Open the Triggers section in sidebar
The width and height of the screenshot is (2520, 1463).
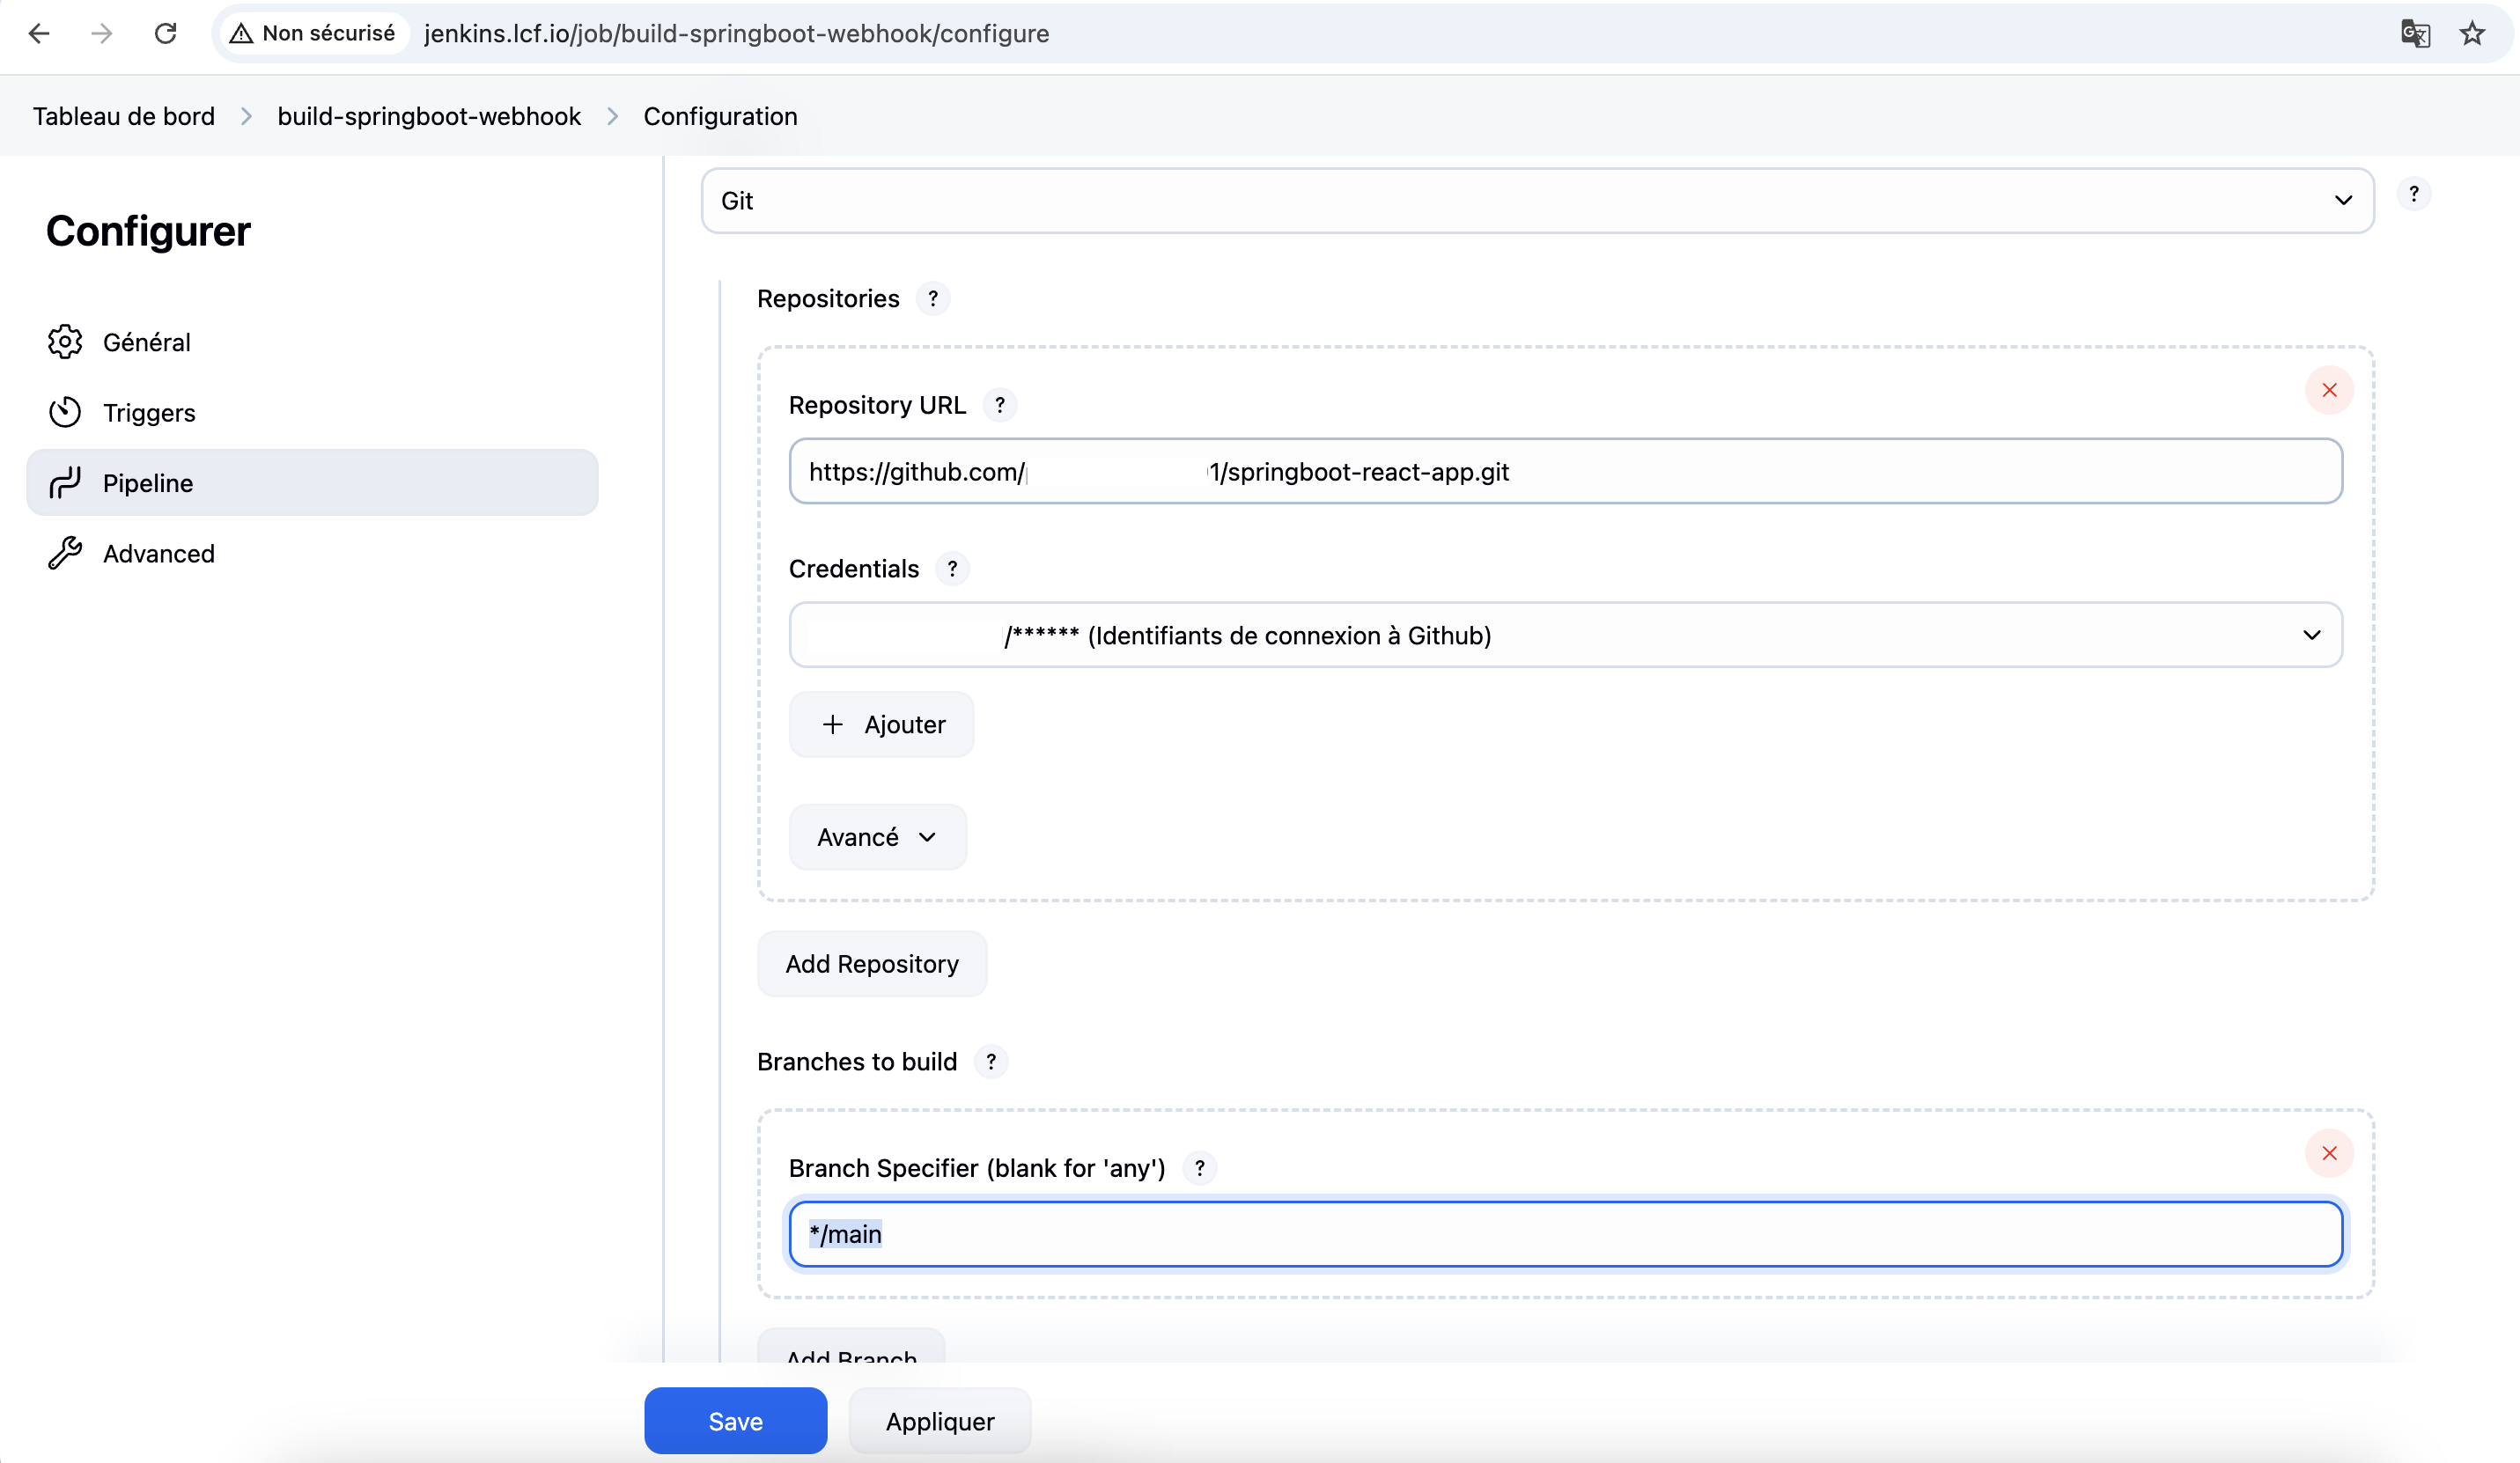pyautogui.click(x=149, y=413)
